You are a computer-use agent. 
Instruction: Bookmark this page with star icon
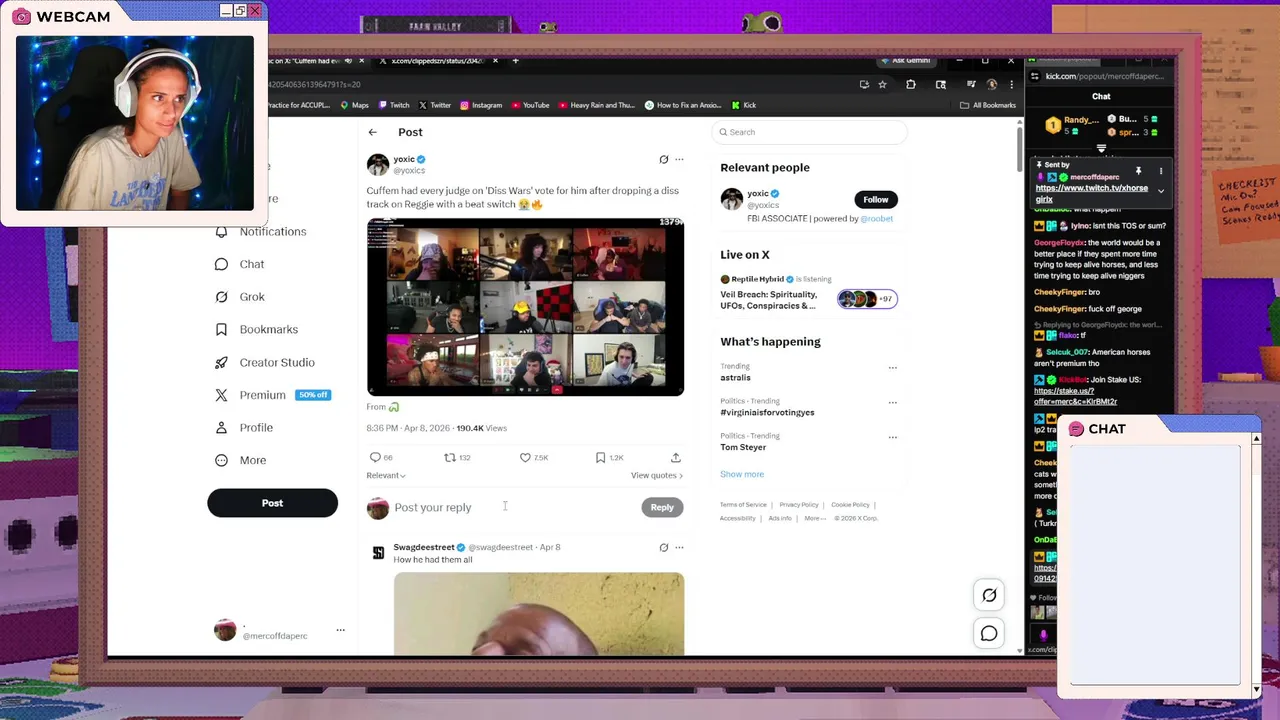click(x=882, y=85)
